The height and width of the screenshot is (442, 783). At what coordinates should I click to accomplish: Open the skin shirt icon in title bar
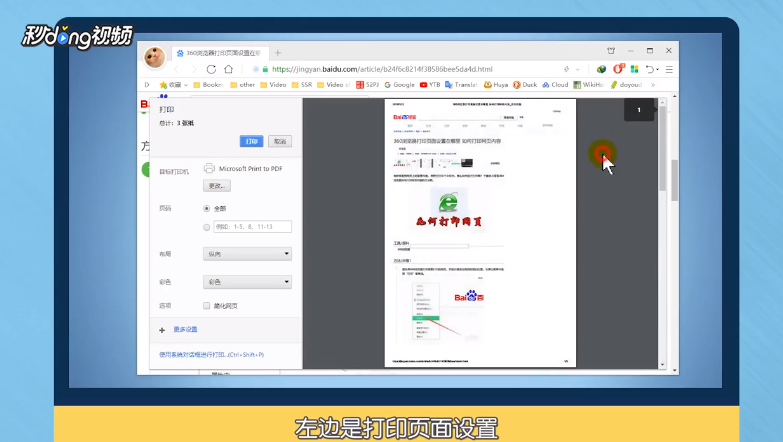pyautogui.click(x=611, y=50)
